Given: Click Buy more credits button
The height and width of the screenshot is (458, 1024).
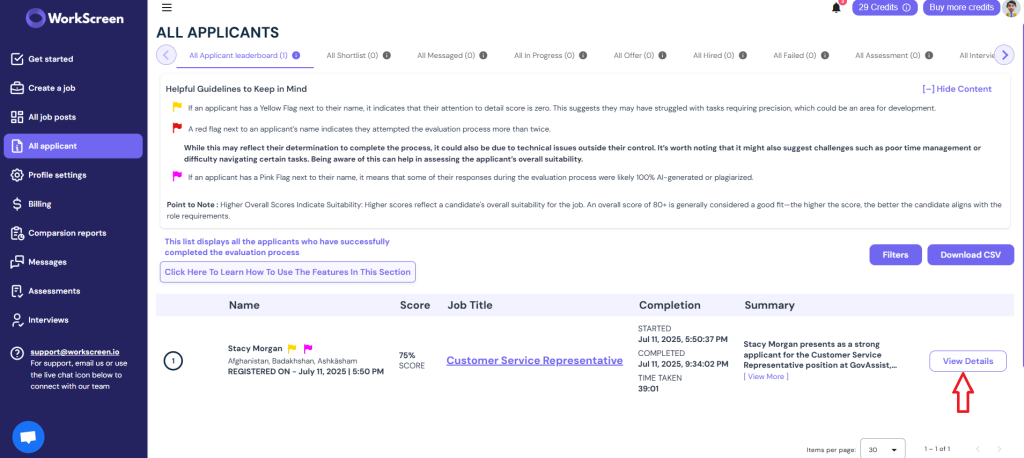Looking at the screenshot, I should pyautogui.click(x=961, y=8).
